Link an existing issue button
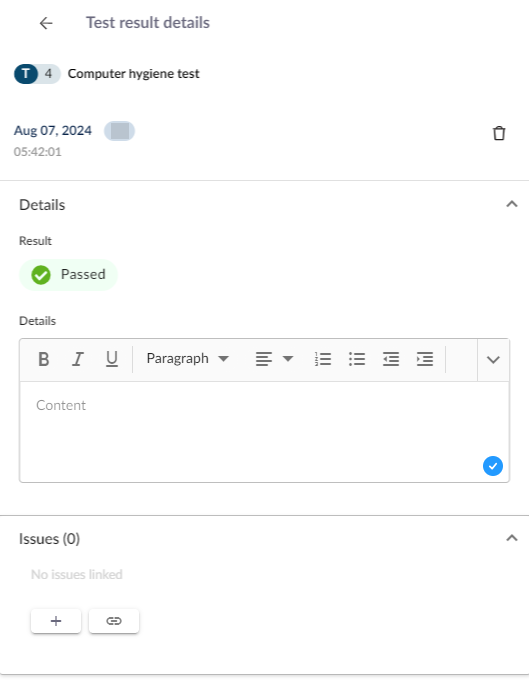The image size is (529, 691). 114,621
